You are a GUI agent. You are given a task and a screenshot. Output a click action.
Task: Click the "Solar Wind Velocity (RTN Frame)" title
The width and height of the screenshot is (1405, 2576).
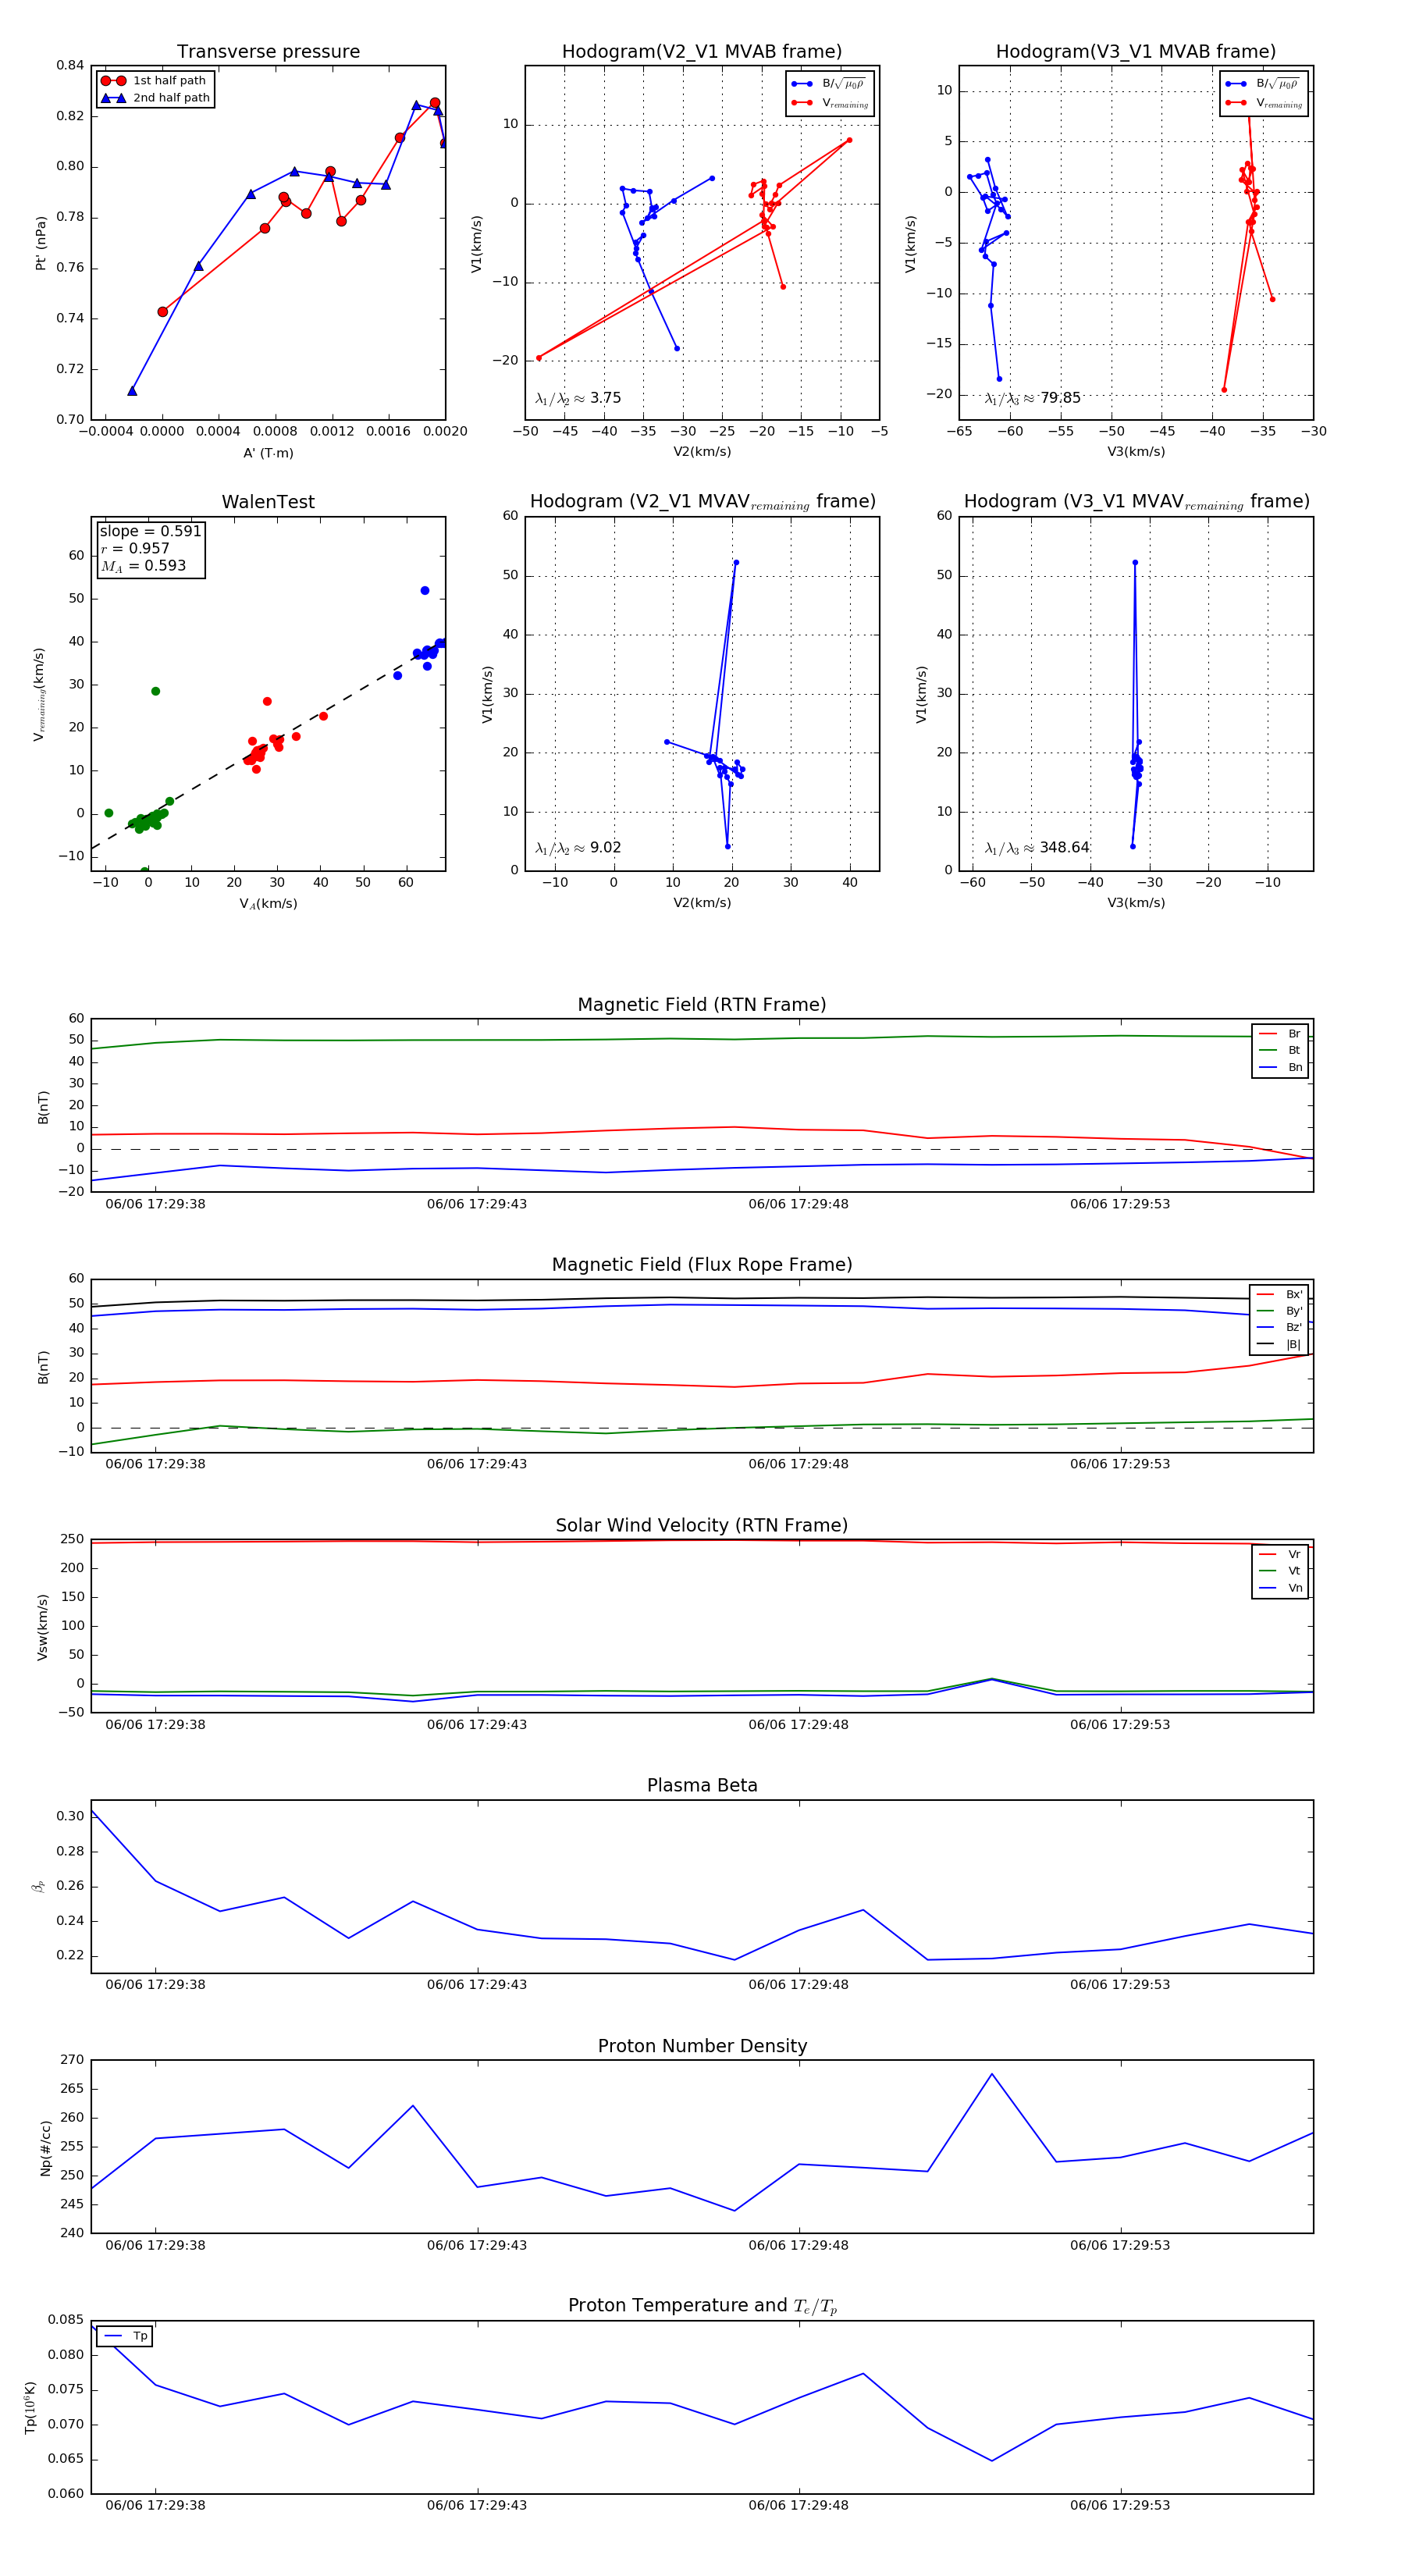(702, 1525)
